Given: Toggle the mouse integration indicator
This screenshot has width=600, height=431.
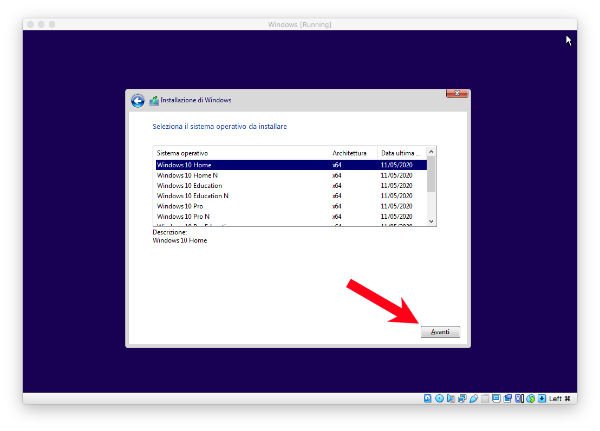Looking at the screenshot, I should point(531,398).
